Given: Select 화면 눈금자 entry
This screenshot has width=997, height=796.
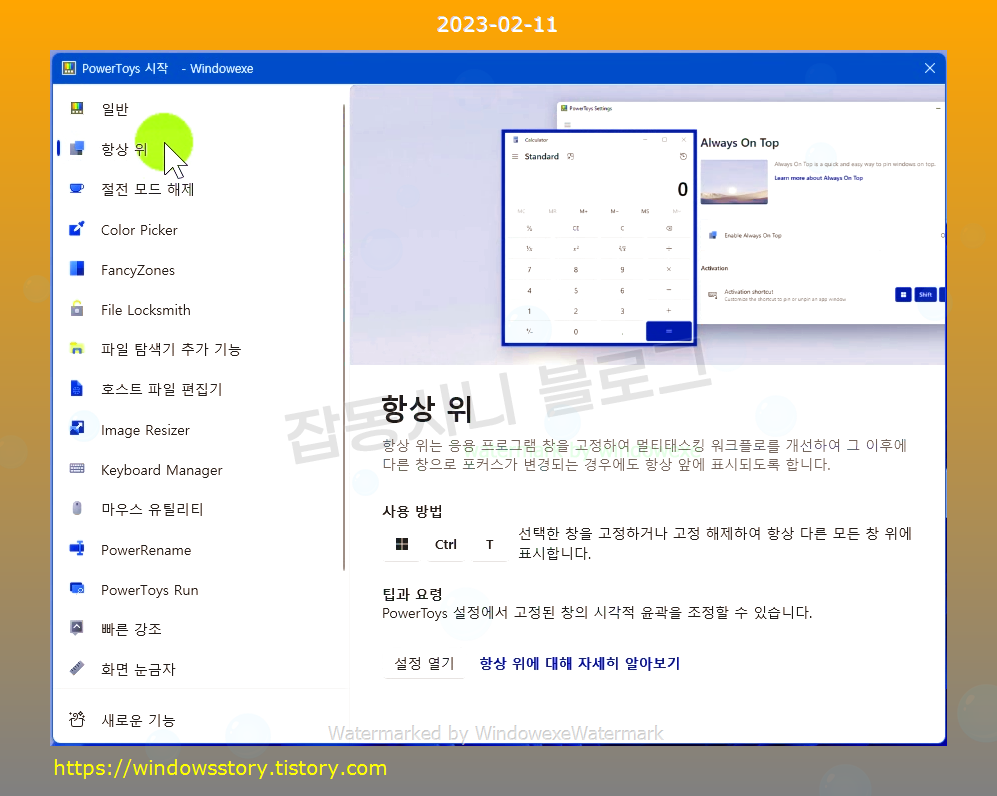Looking at the screenshot, I should [x=200, y=669].
